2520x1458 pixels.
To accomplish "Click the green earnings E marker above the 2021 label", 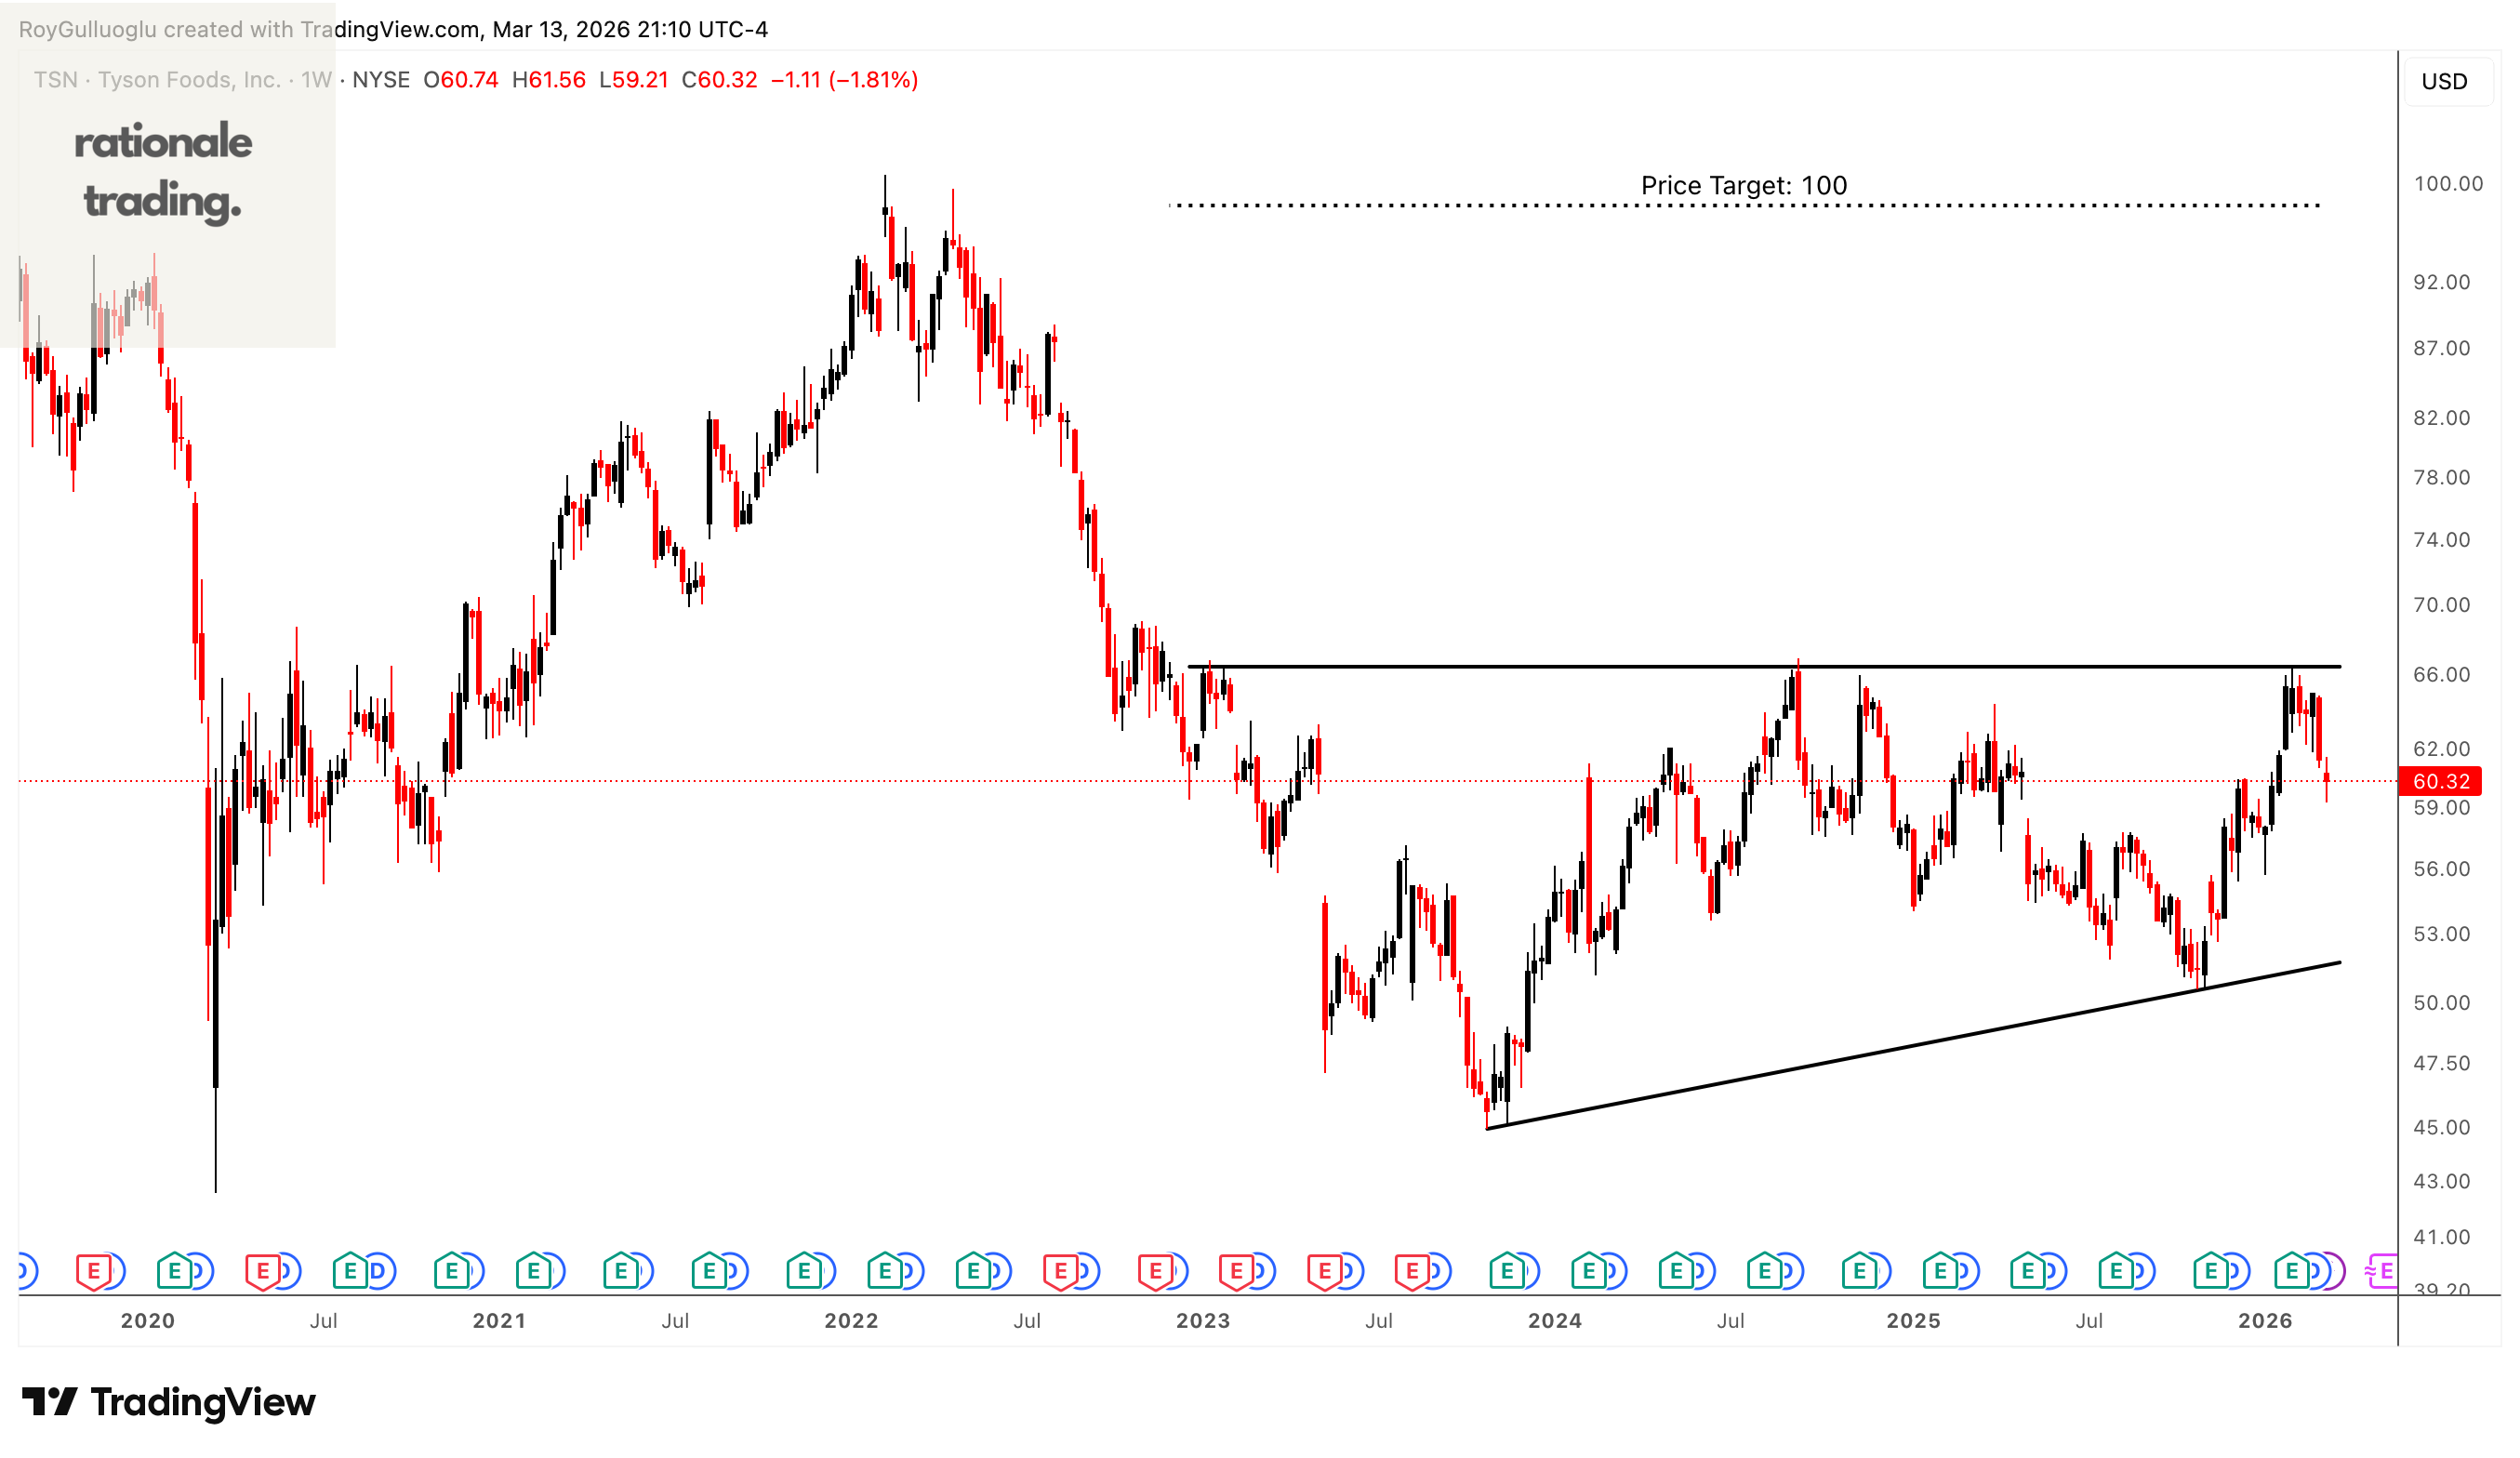I will click(x=533, y=1272).
